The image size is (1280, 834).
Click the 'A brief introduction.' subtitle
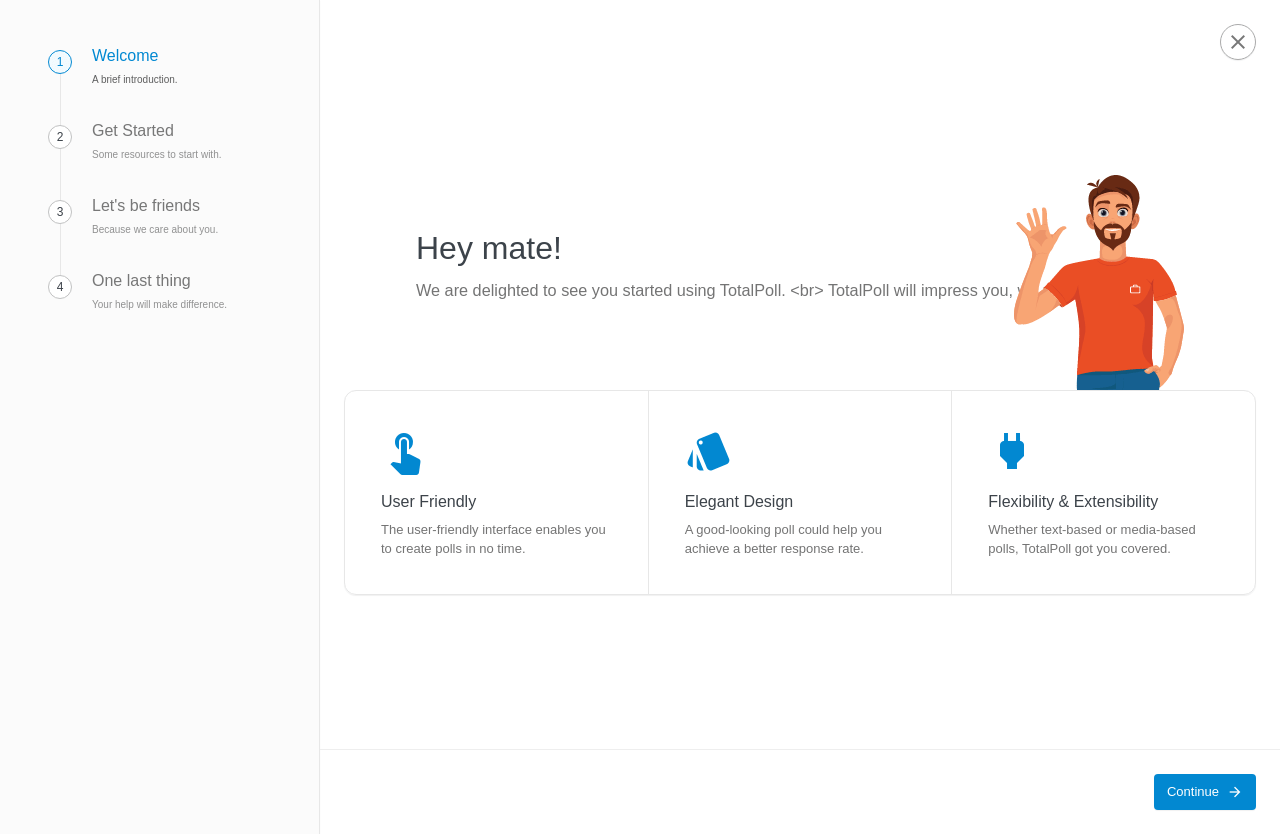point(135,80)
